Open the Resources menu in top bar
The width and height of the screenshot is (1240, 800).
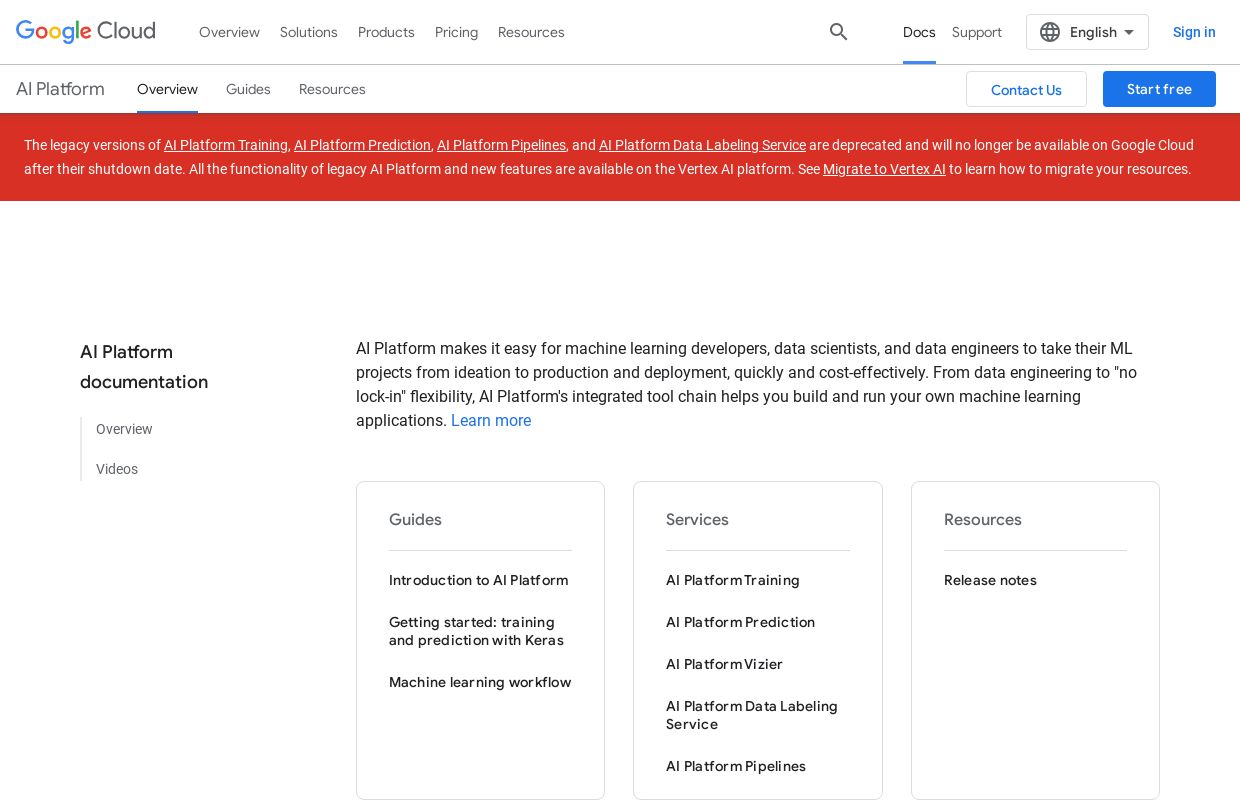[x=531, y=32]
